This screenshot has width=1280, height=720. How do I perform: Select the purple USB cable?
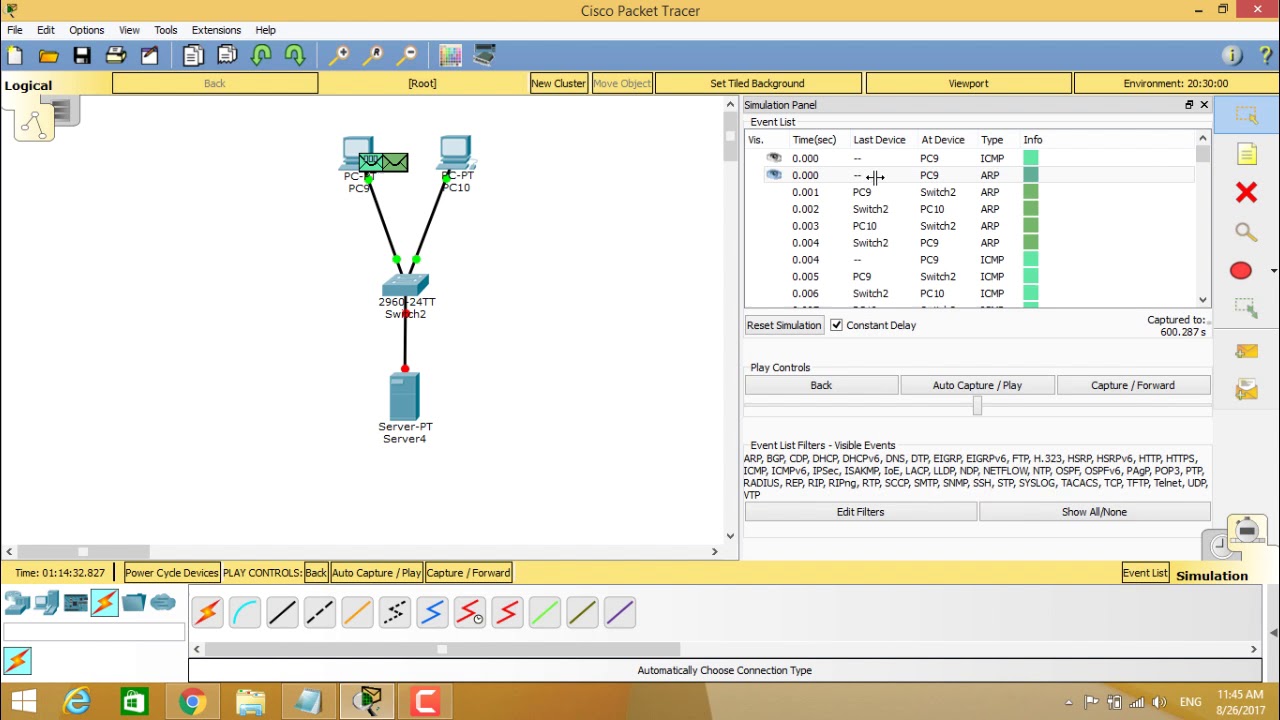[x=620, y=612]
